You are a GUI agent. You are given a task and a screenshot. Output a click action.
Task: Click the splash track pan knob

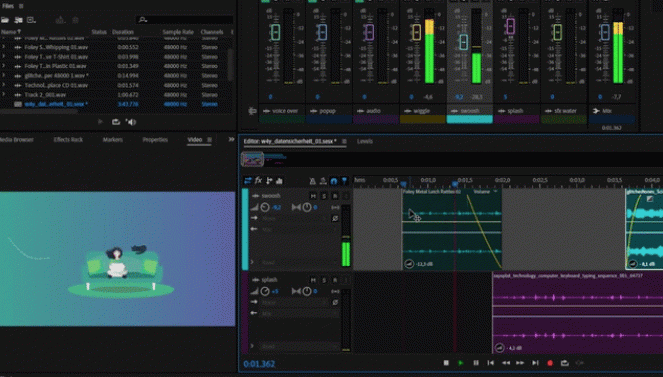coord(307,291)
